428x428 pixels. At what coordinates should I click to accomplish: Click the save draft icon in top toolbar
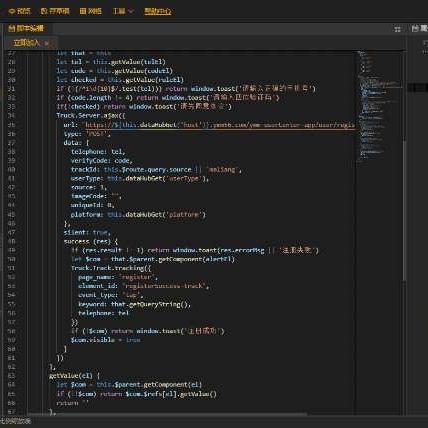(43, 11)
